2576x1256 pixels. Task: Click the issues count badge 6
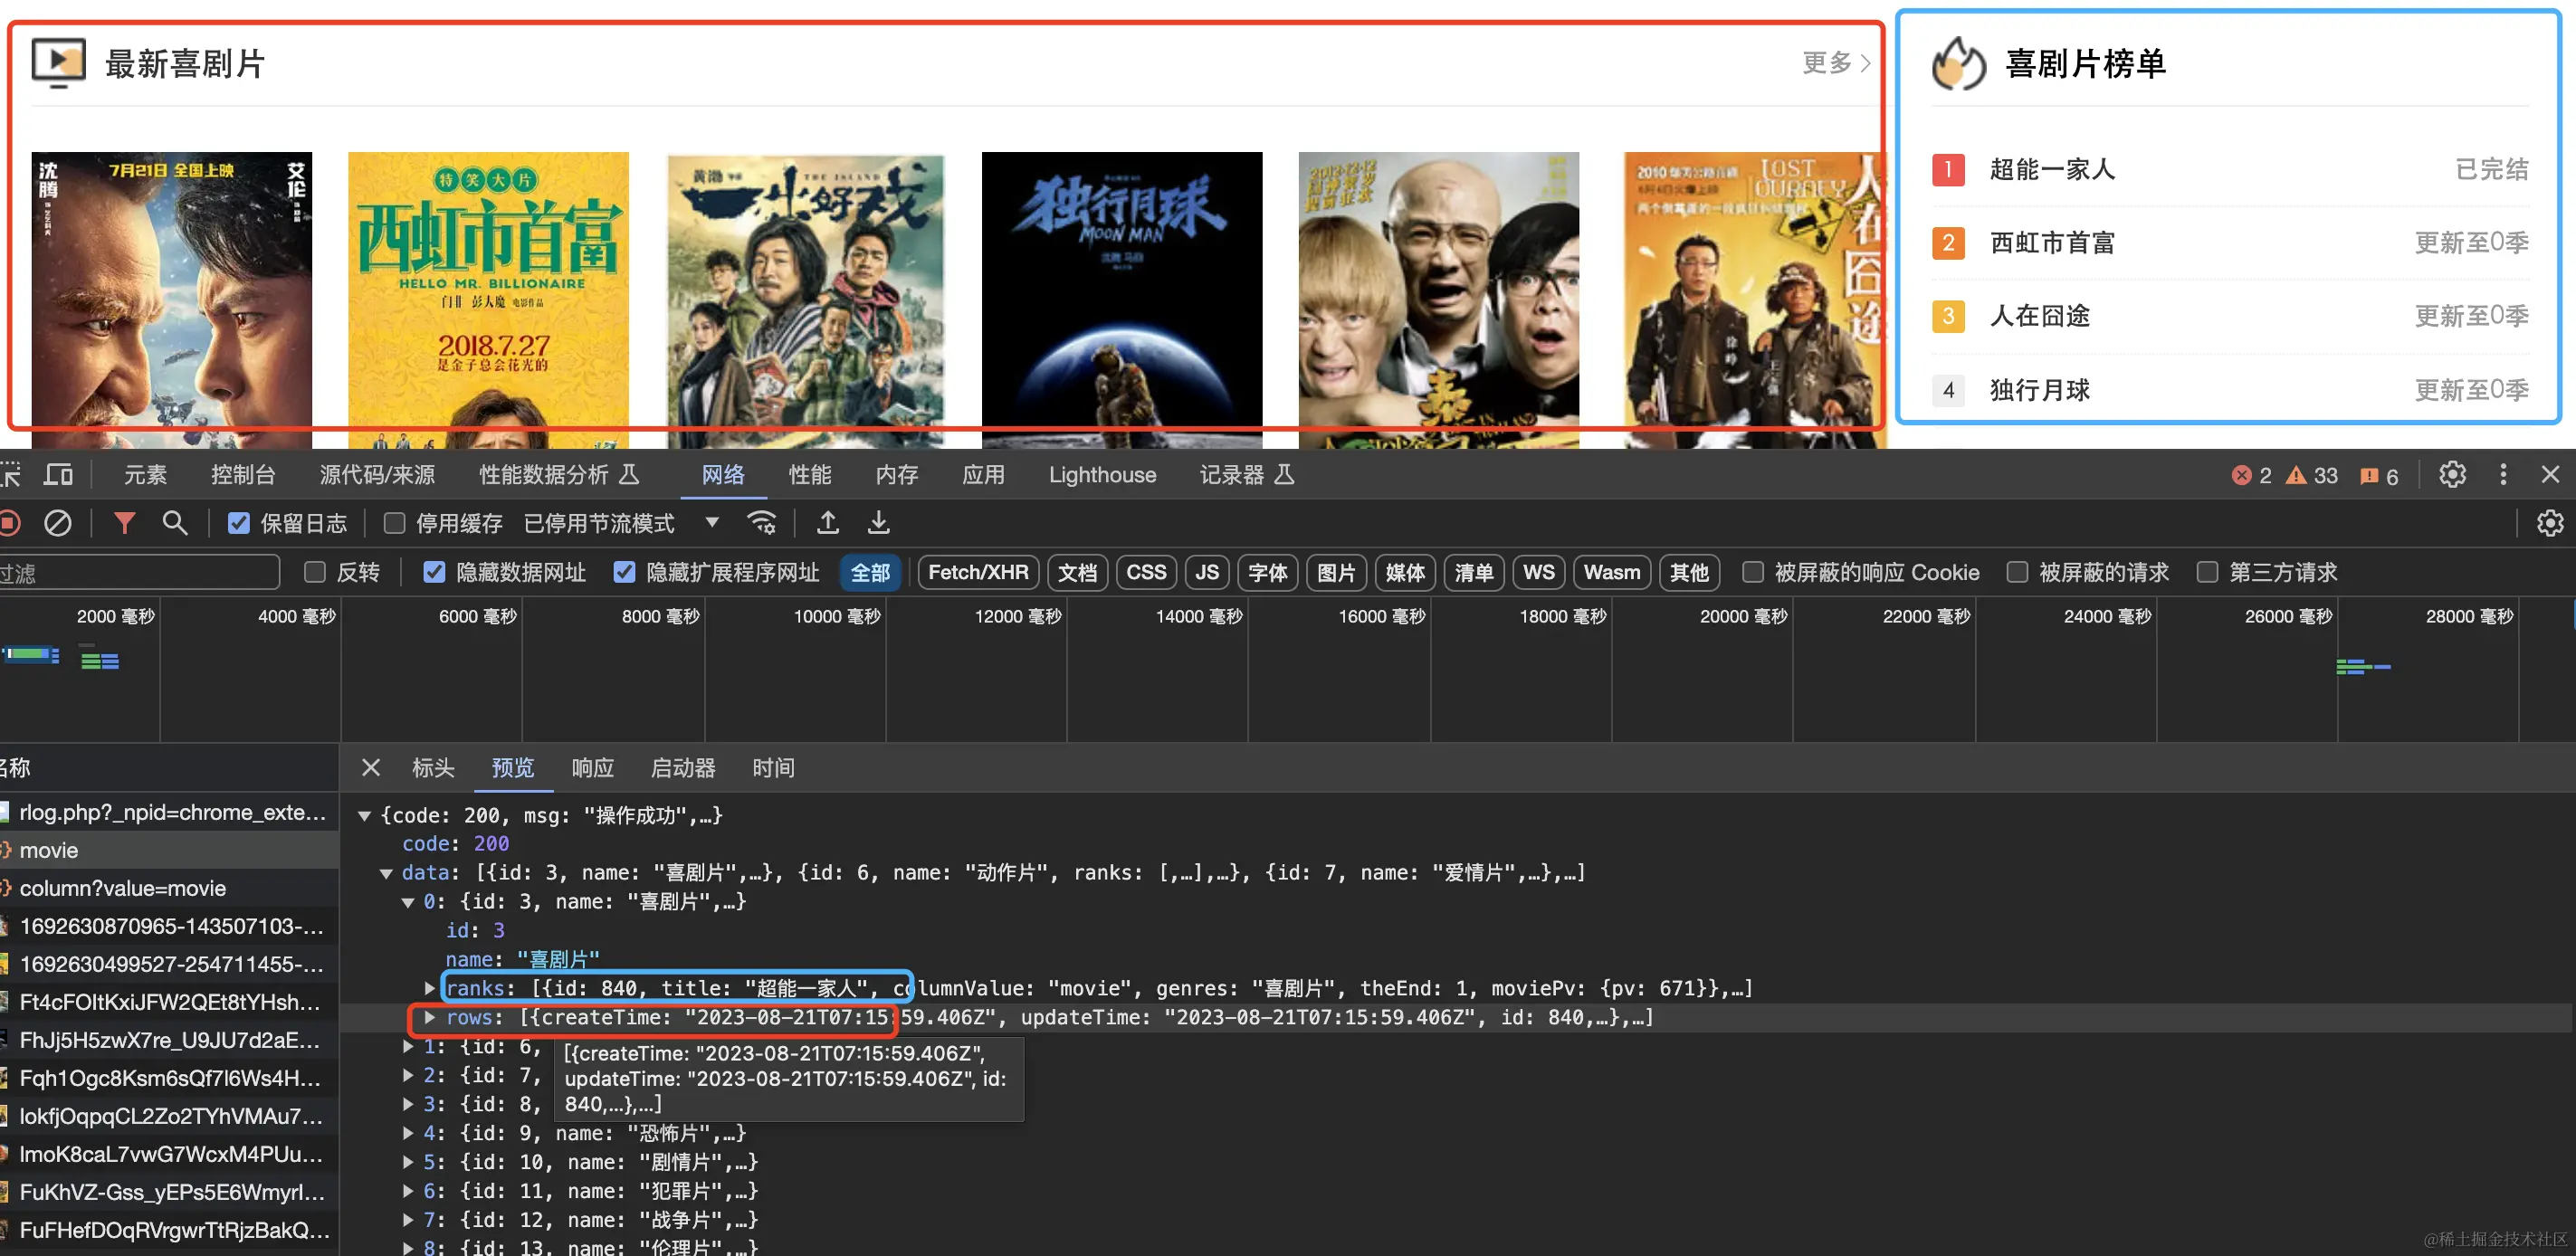pyautogui.click(x=2378, y=476)
